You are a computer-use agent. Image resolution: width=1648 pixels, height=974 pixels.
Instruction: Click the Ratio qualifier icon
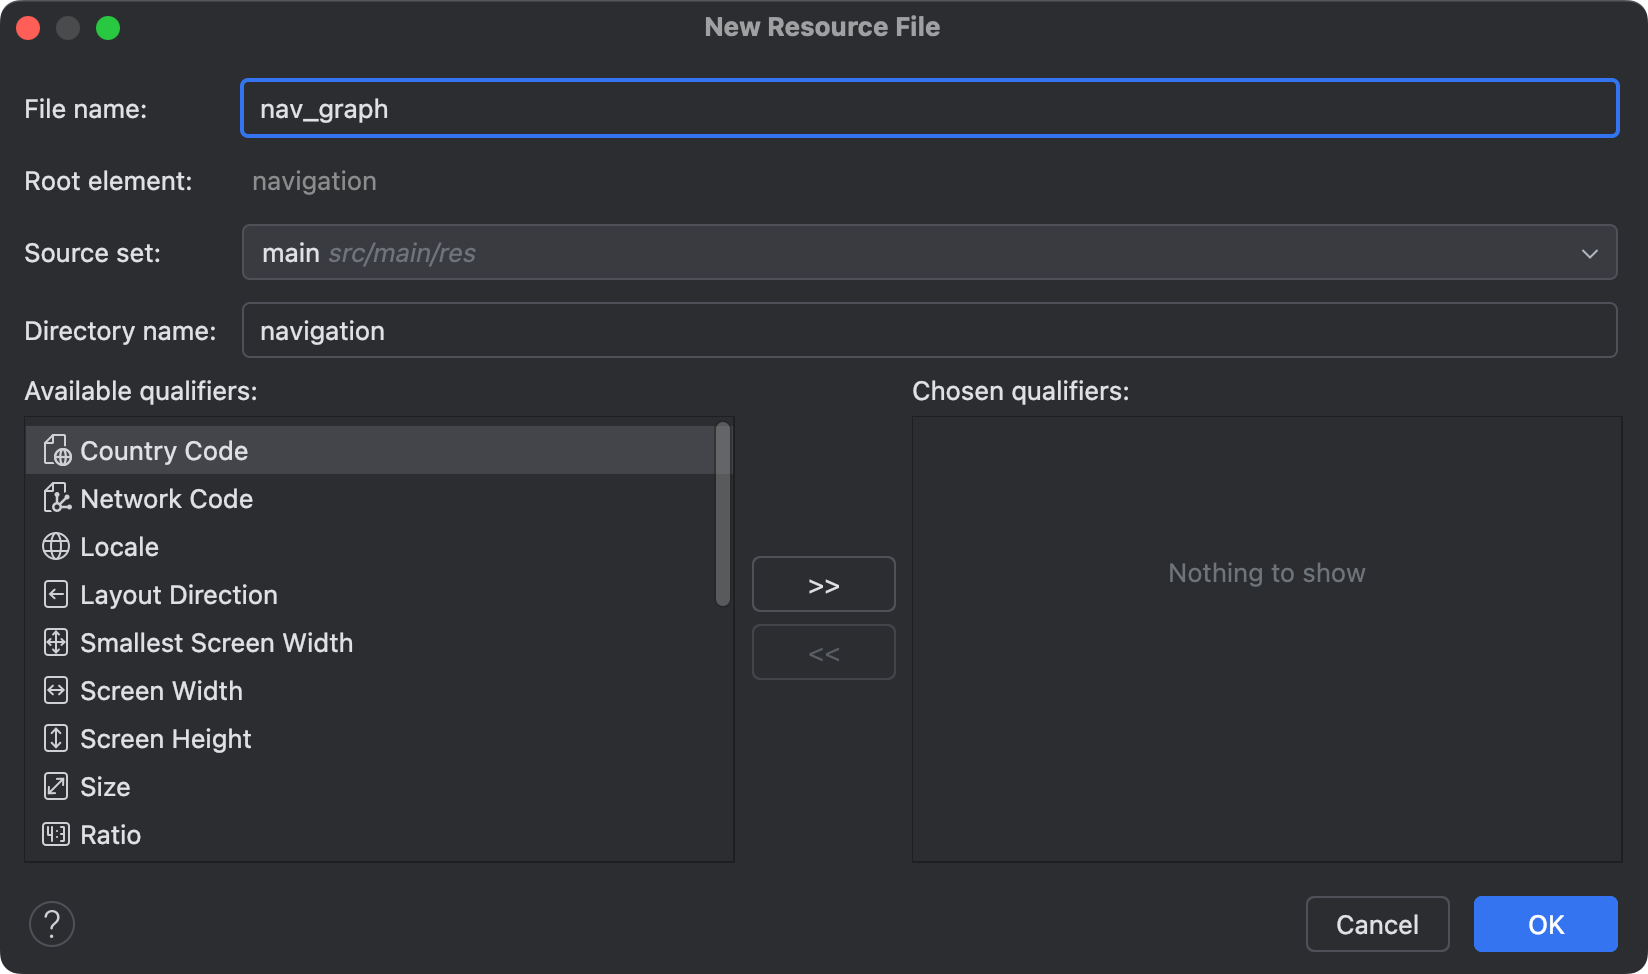(x=56, y=835)
